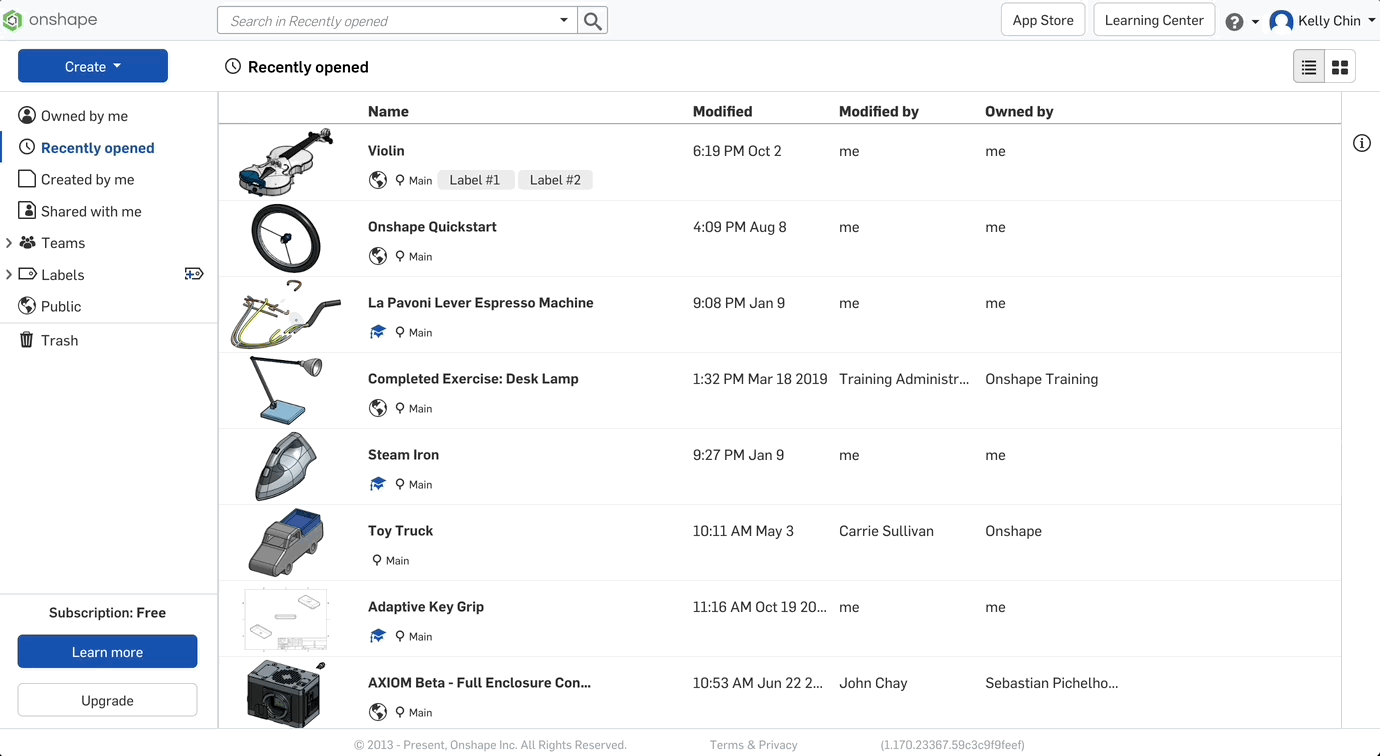Click the globe icon under Desk Lamp
The height and width of the screenshot is (756, 1380).
tap(378, 408)
